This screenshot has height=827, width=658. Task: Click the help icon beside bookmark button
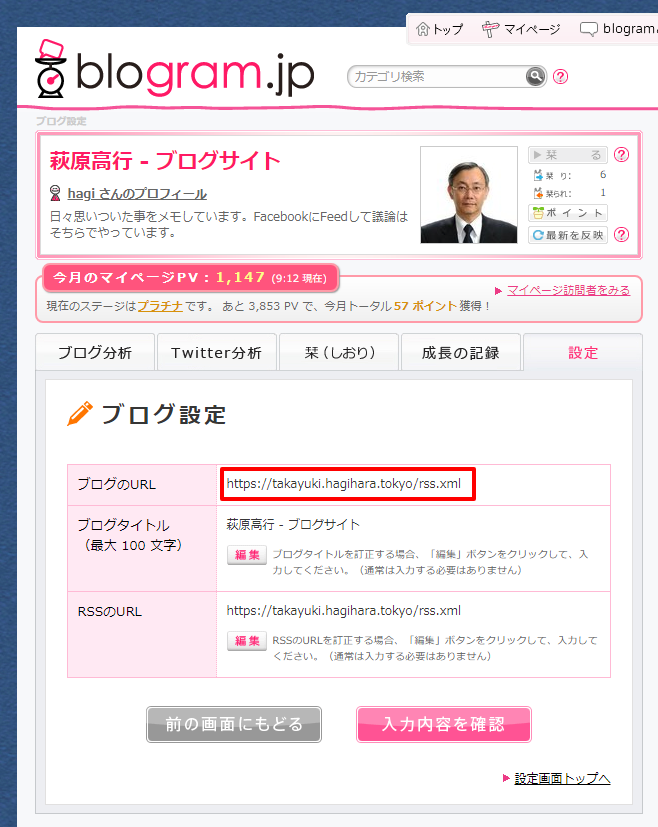[622, 155]
